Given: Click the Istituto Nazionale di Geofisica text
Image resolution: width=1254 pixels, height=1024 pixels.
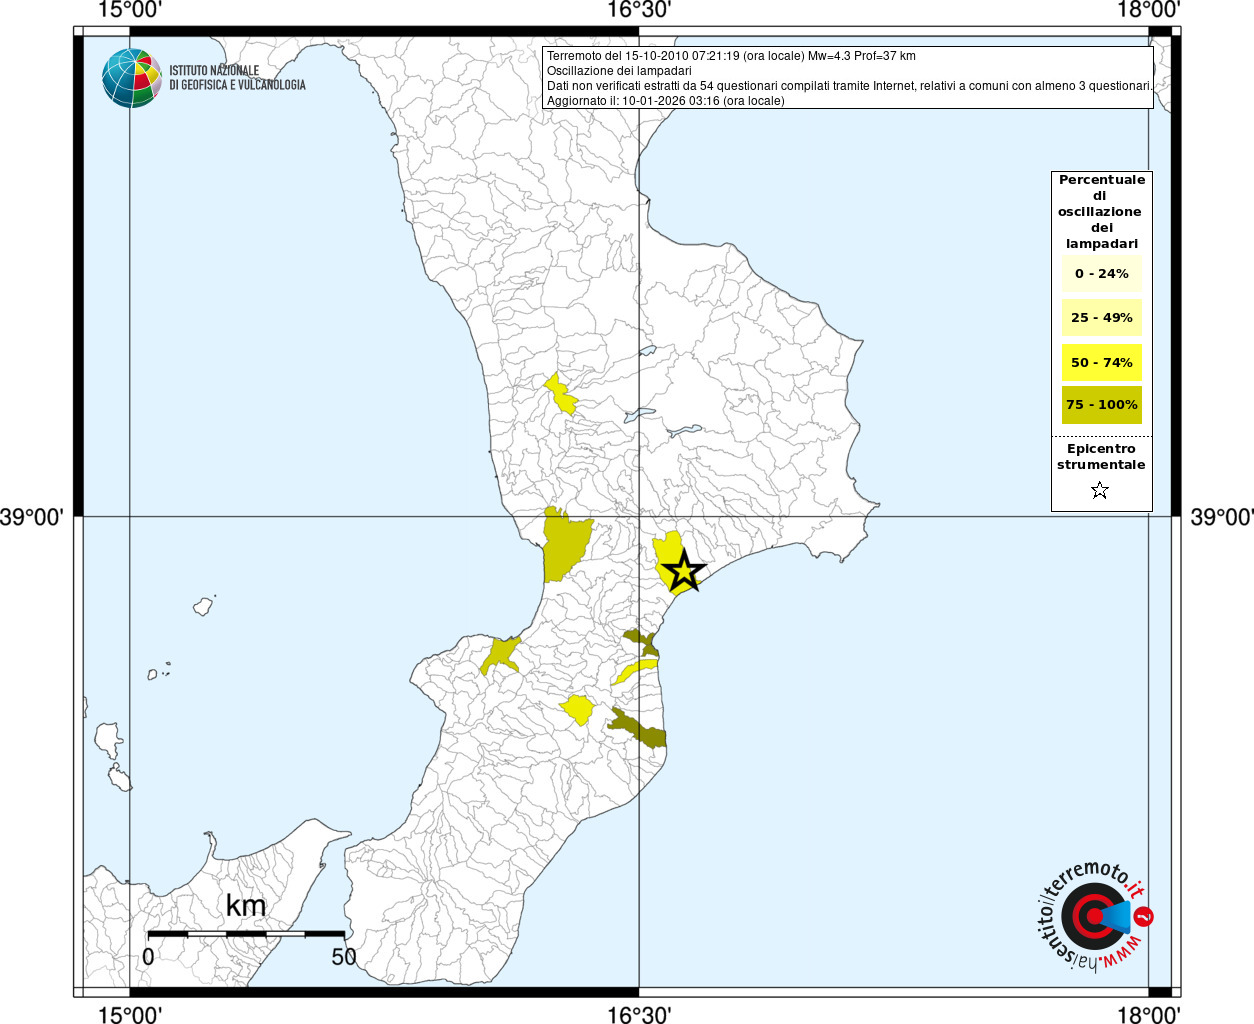Looking at the screenshot, I should [x=237, y=78].
